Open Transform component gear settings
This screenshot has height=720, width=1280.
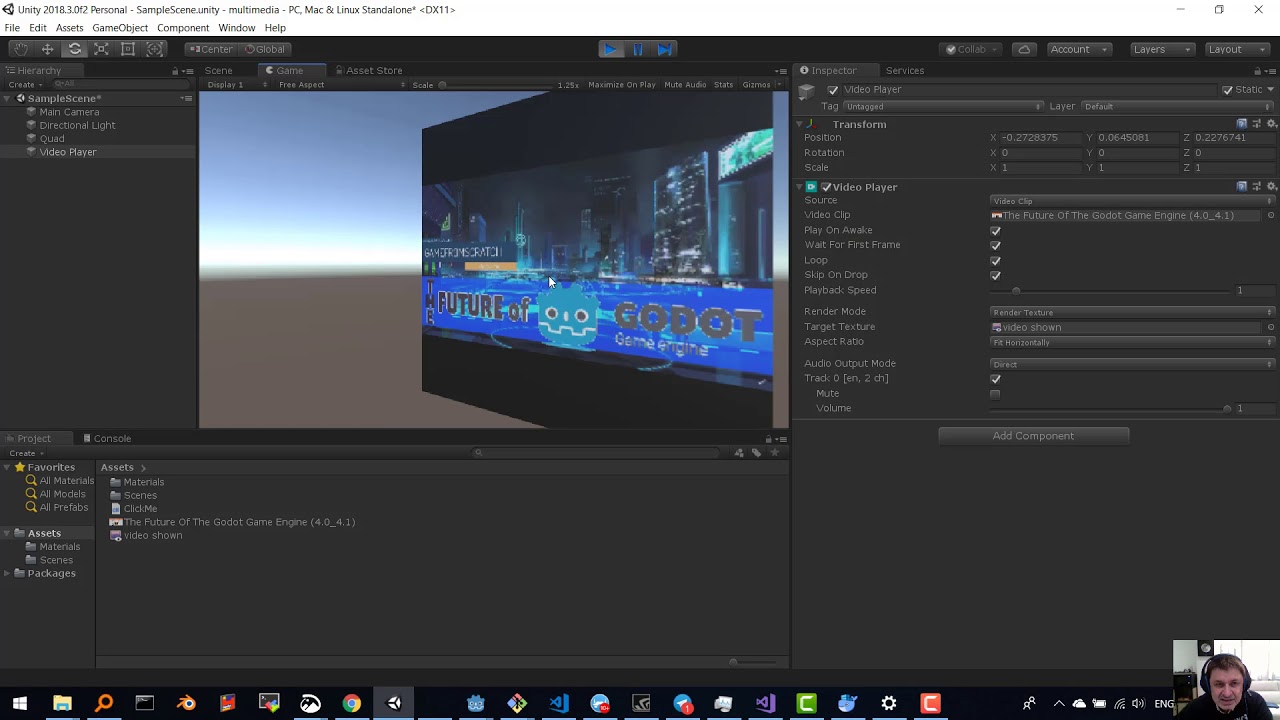[x=1271, y=124]
